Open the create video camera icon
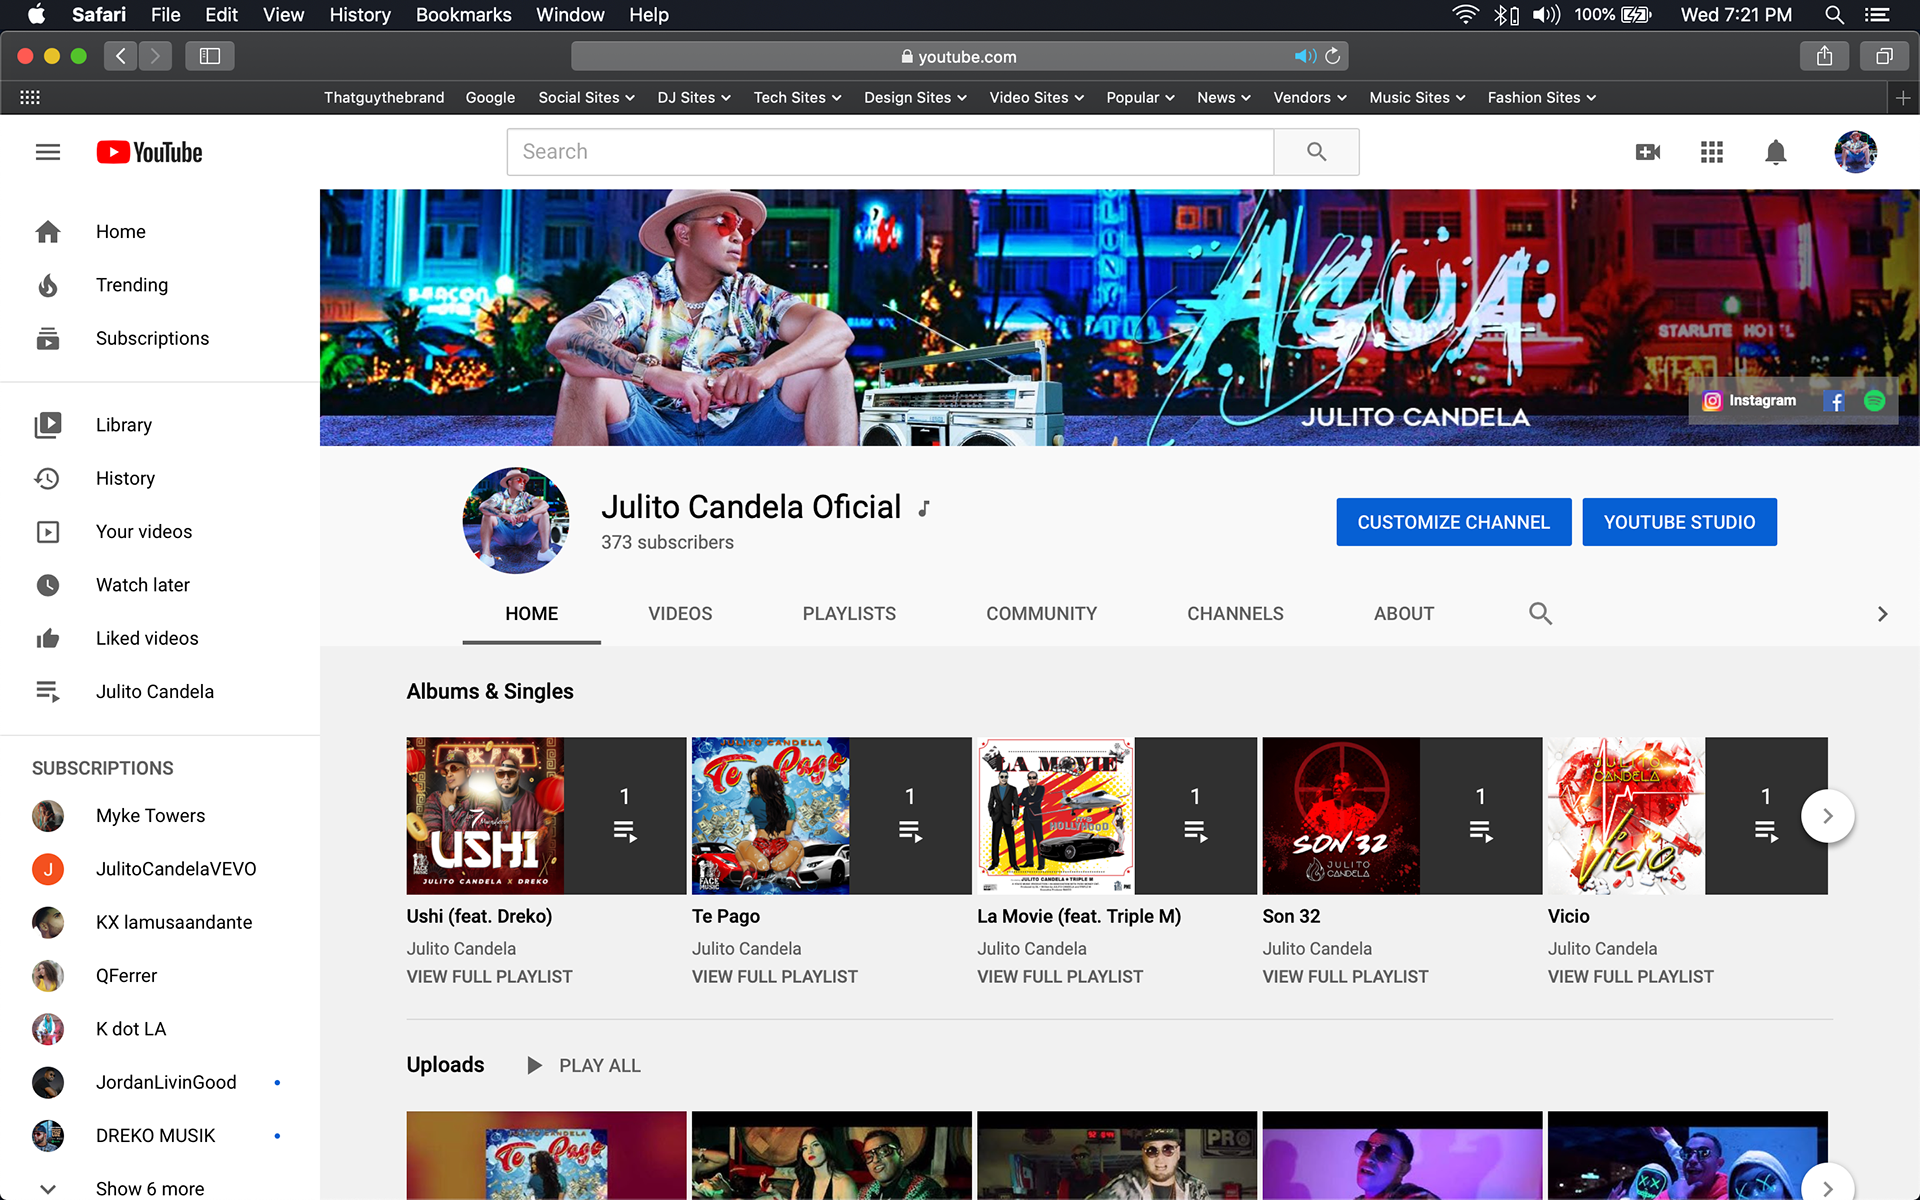 pyautogui.click(x=1647, y=152)
